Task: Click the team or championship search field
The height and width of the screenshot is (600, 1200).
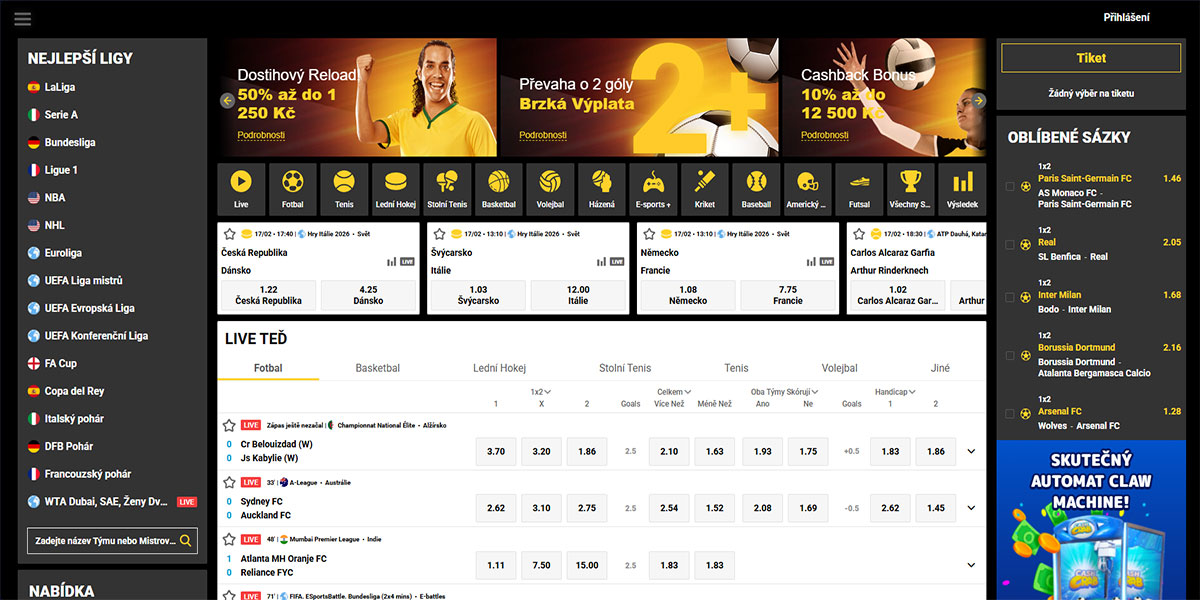Action: coord(103,541)
